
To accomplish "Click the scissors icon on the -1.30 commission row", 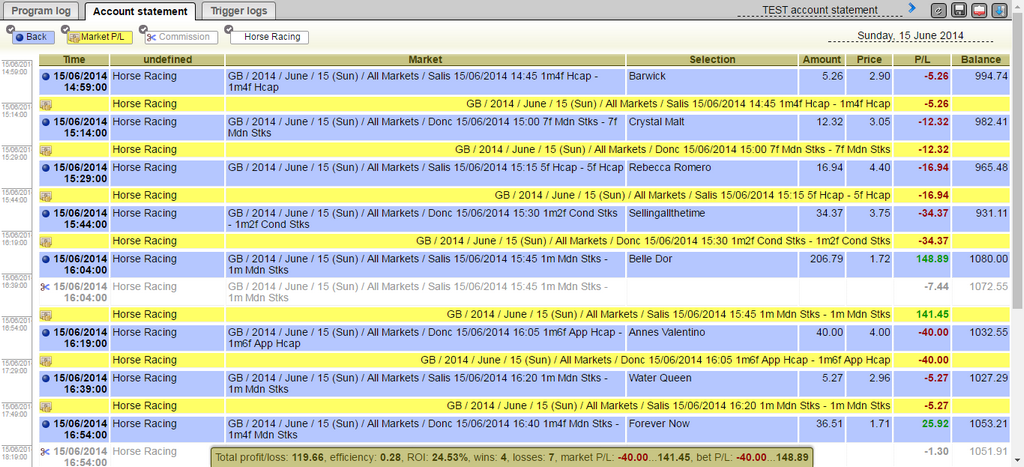I will tap(45, 451).
